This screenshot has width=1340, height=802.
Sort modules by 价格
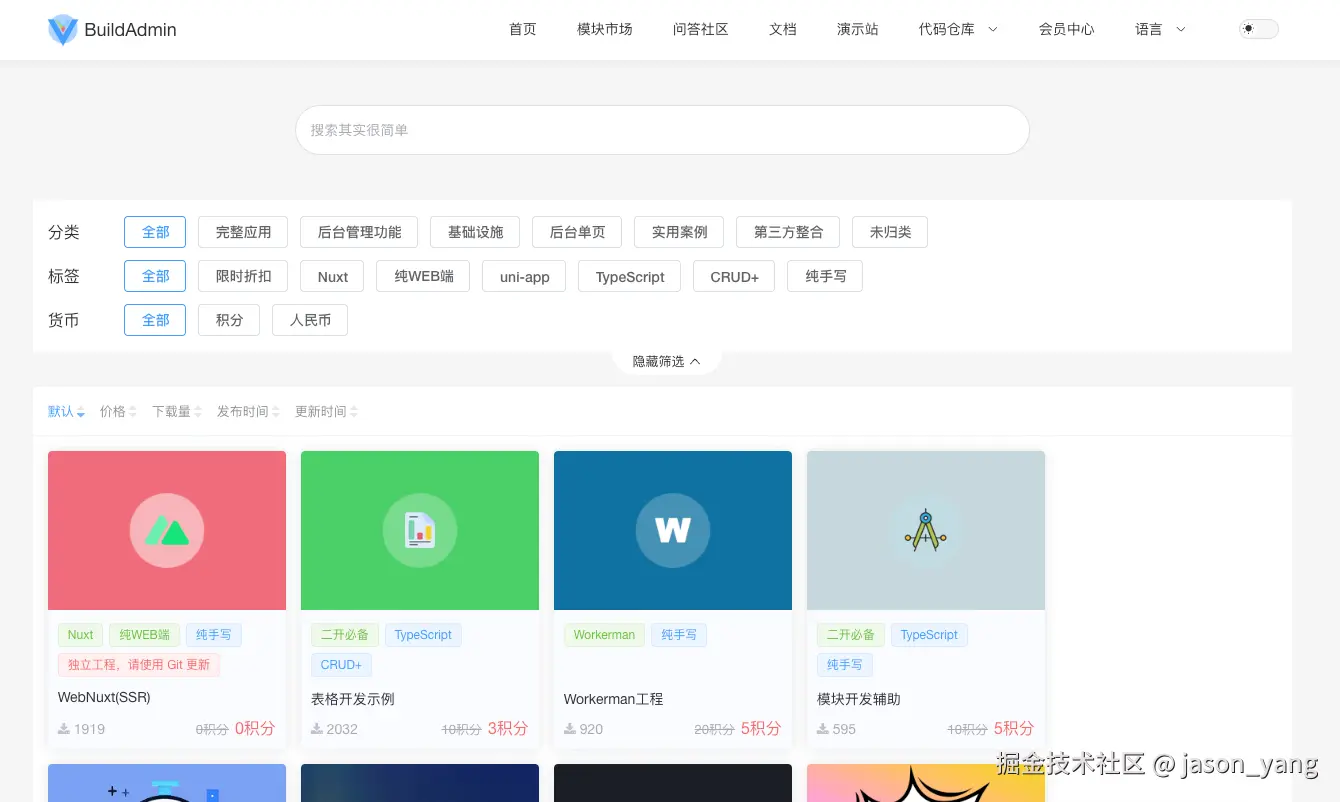click(118, 411)
